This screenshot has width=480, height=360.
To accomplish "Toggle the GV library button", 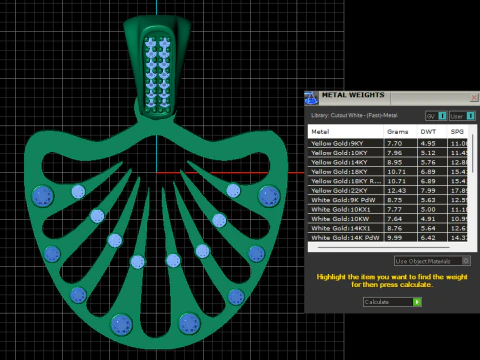I will (436, 116).
